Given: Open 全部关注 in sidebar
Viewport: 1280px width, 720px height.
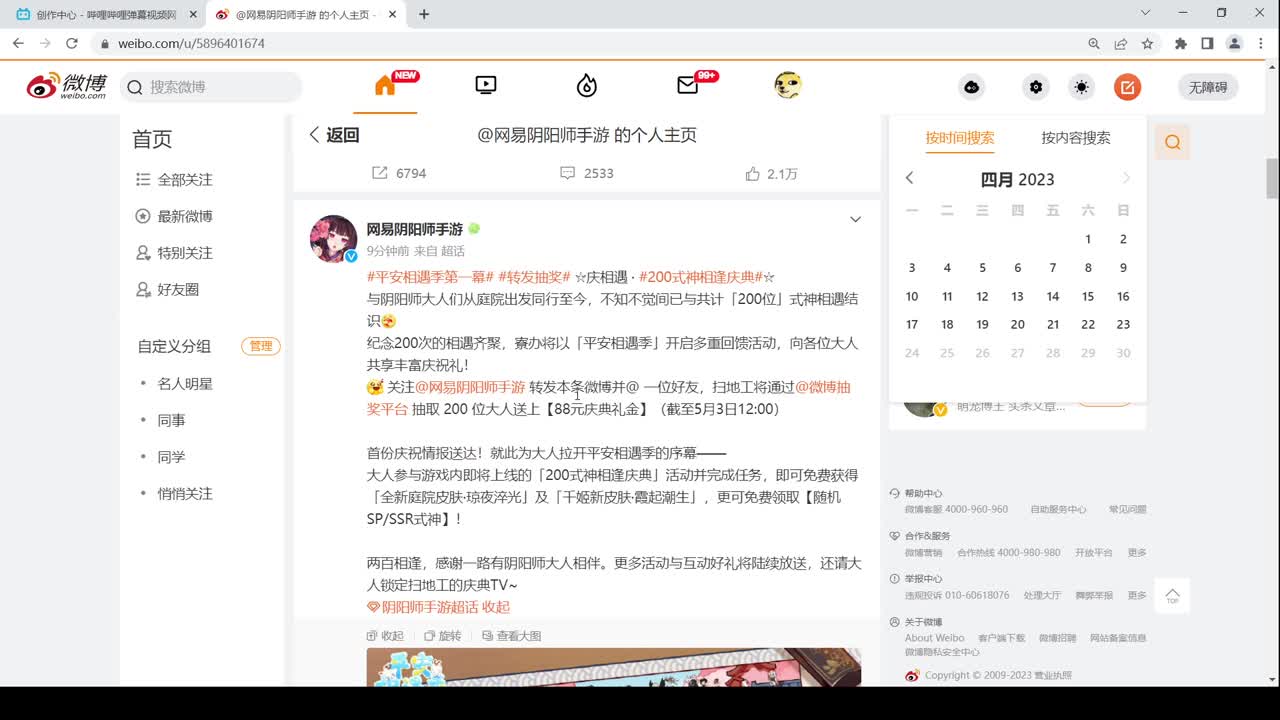Looking at the screenshot, I should point(174,180).
